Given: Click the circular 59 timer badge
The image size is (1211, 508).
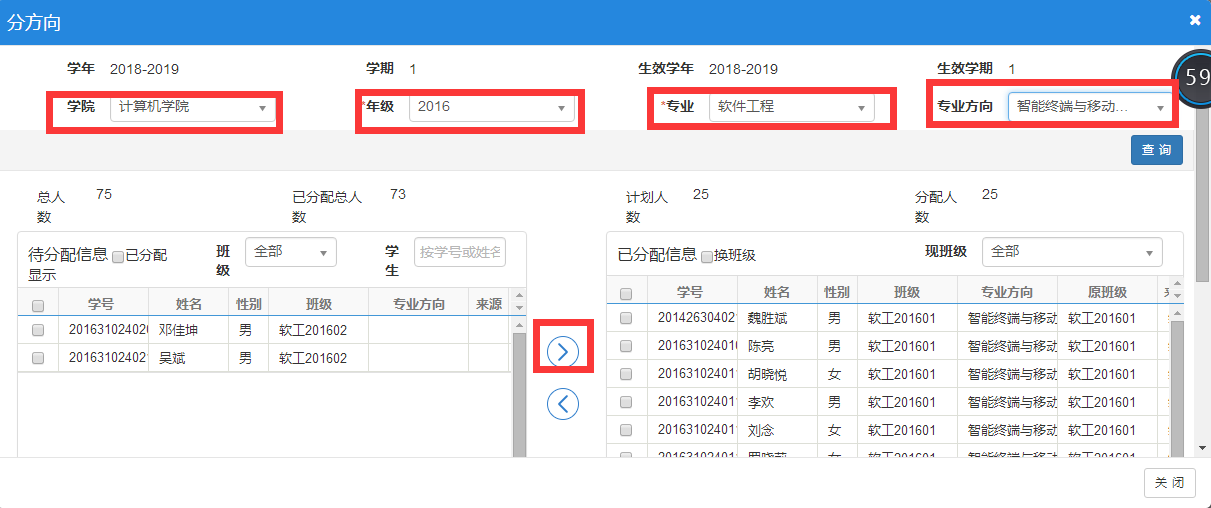Looking at the screenshot, I should pos(1194,78).
